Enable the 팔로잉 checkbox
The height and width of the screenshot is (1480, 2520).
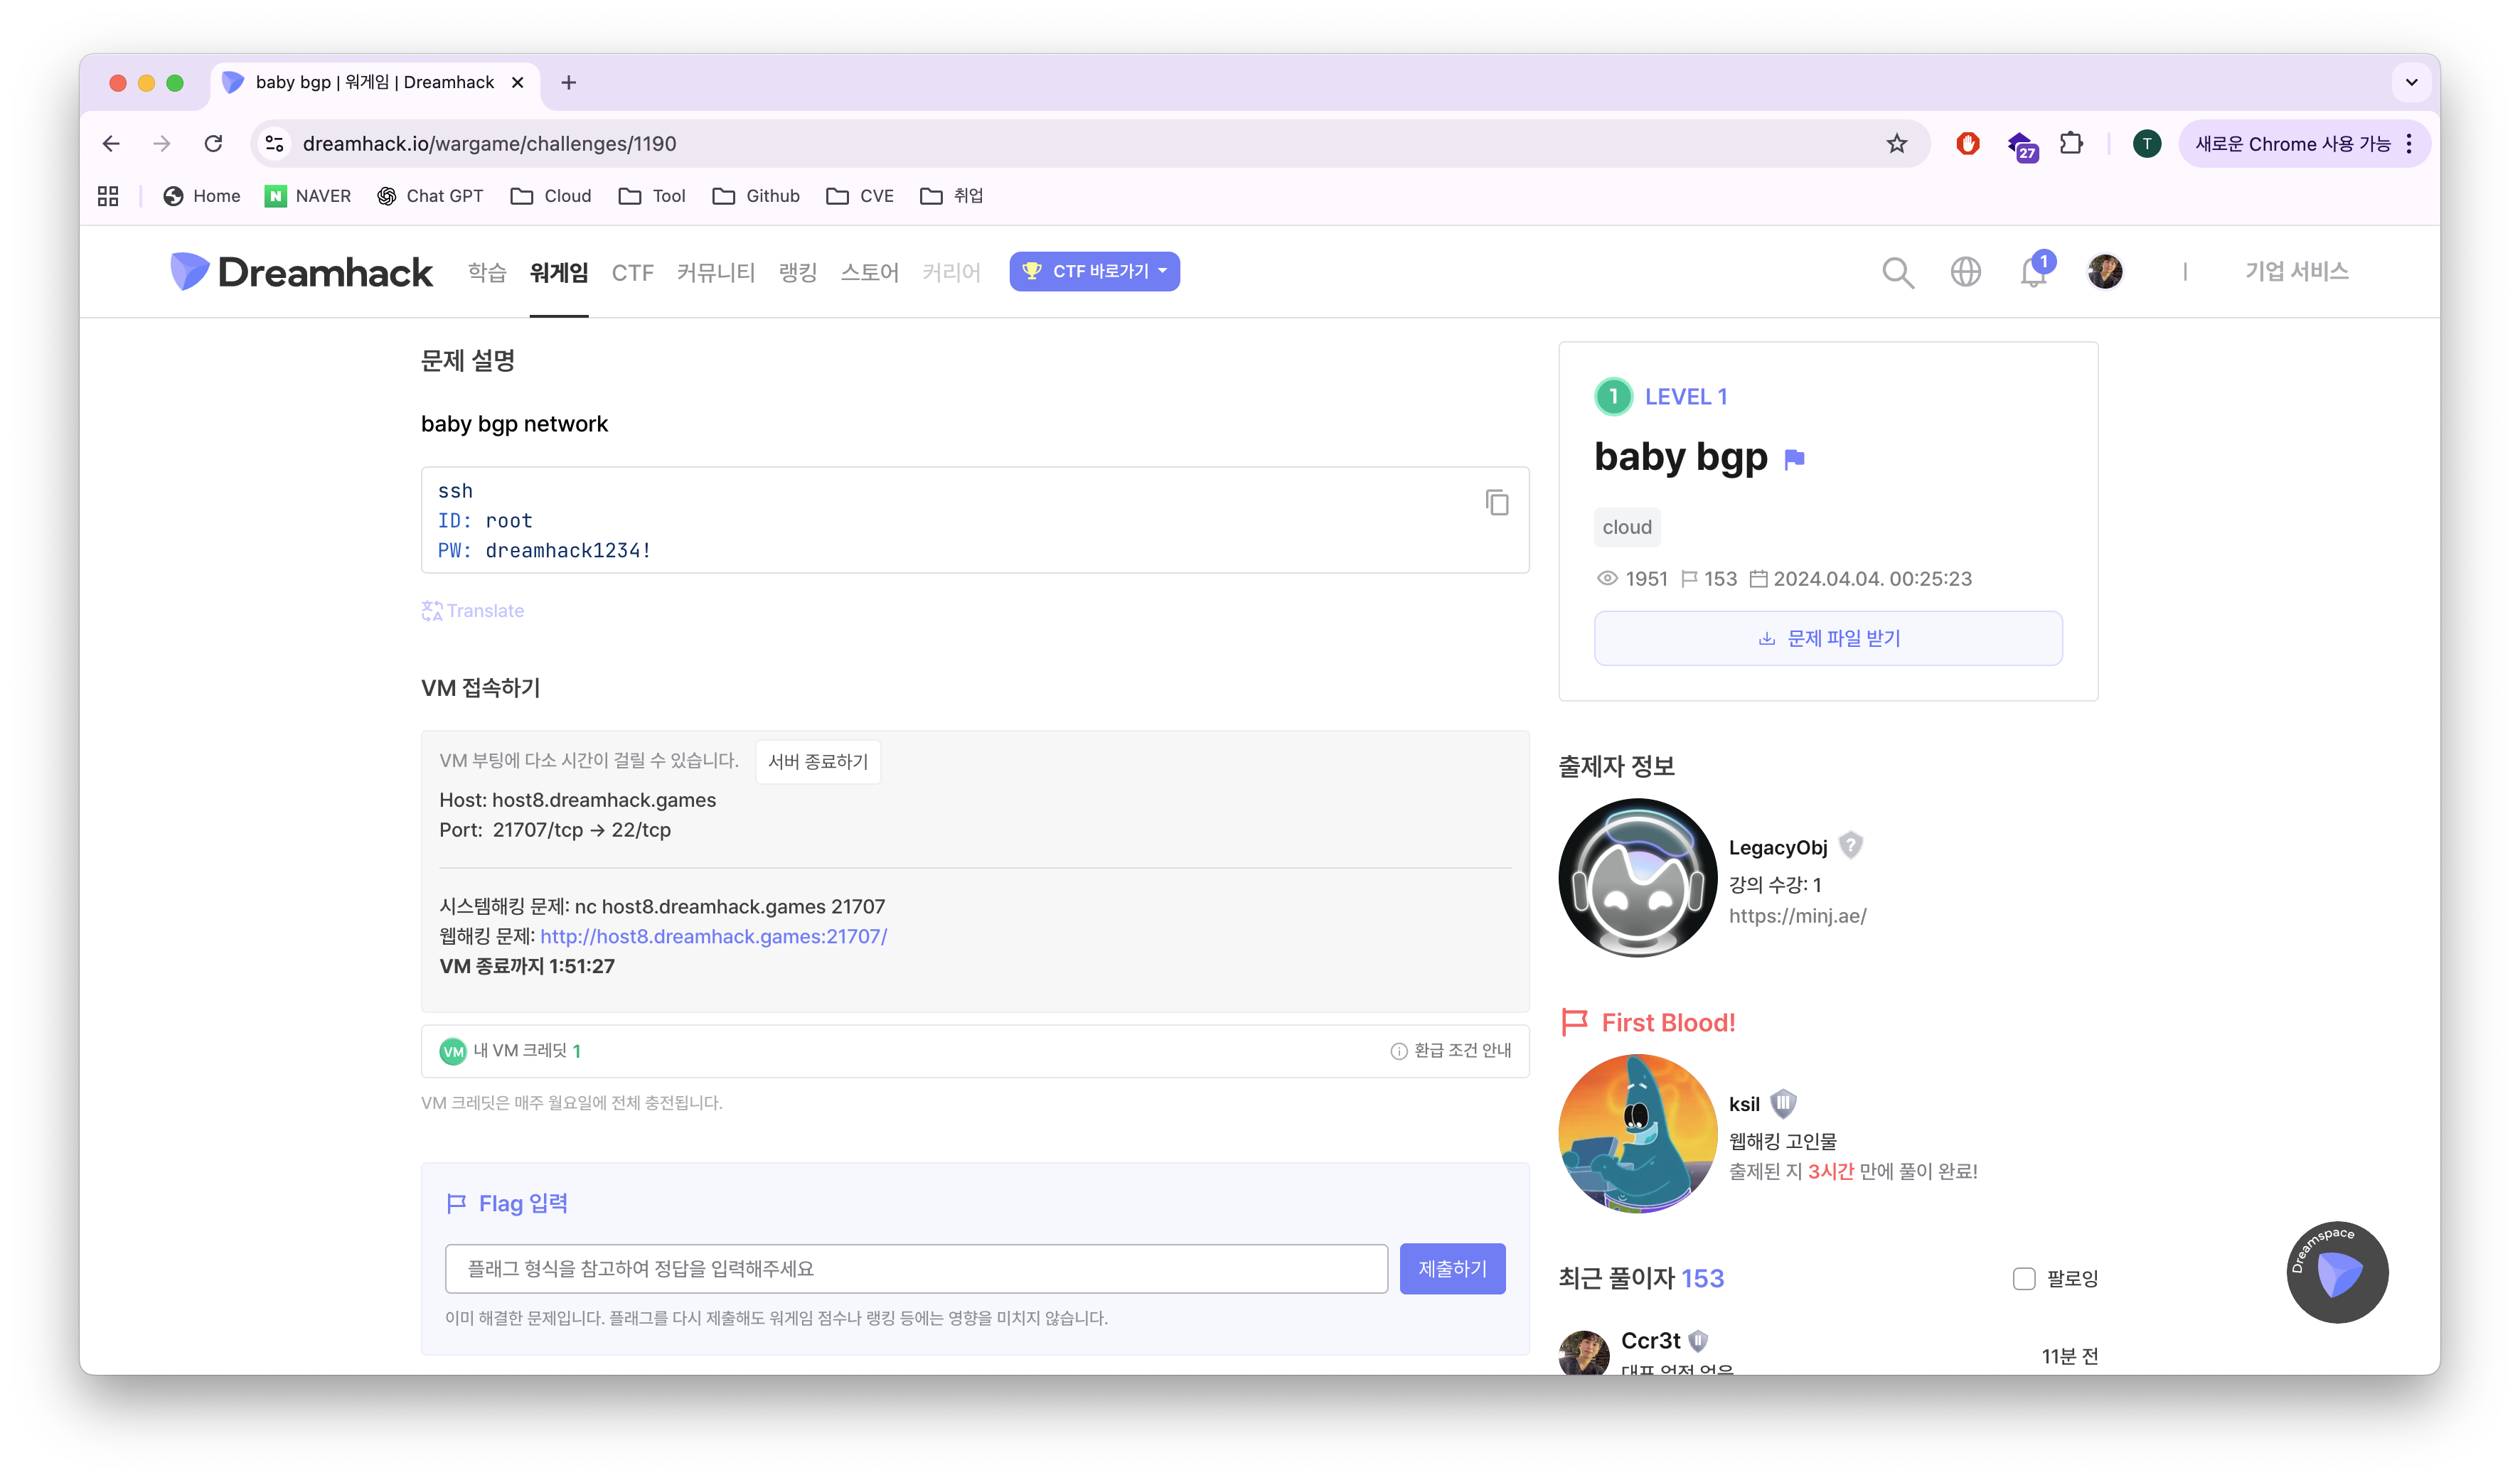tap(2024, 1278)
